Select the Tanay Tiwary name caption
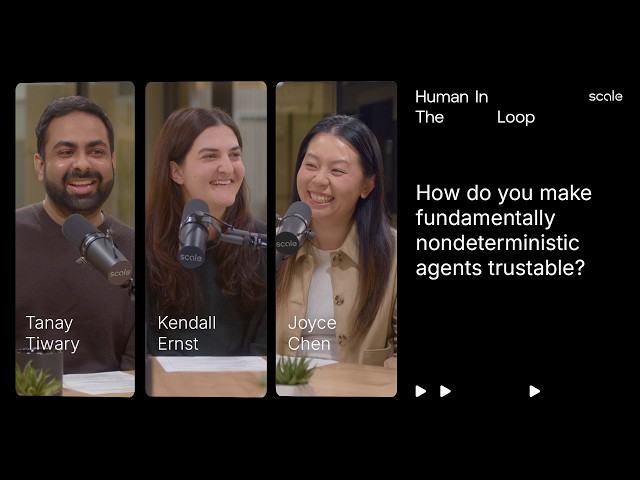640x480 pixels. click(x=52, y=333)
